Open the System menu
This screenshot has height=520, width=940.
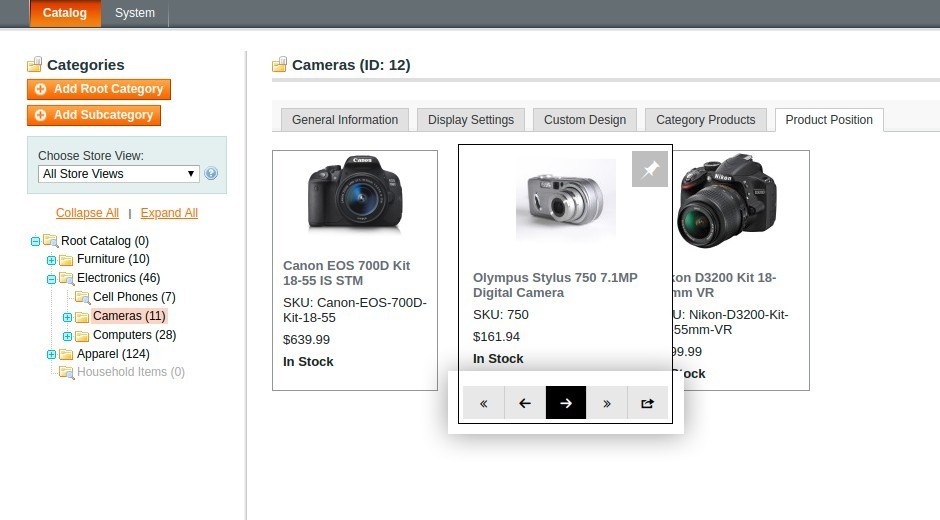tap(135, 13)
